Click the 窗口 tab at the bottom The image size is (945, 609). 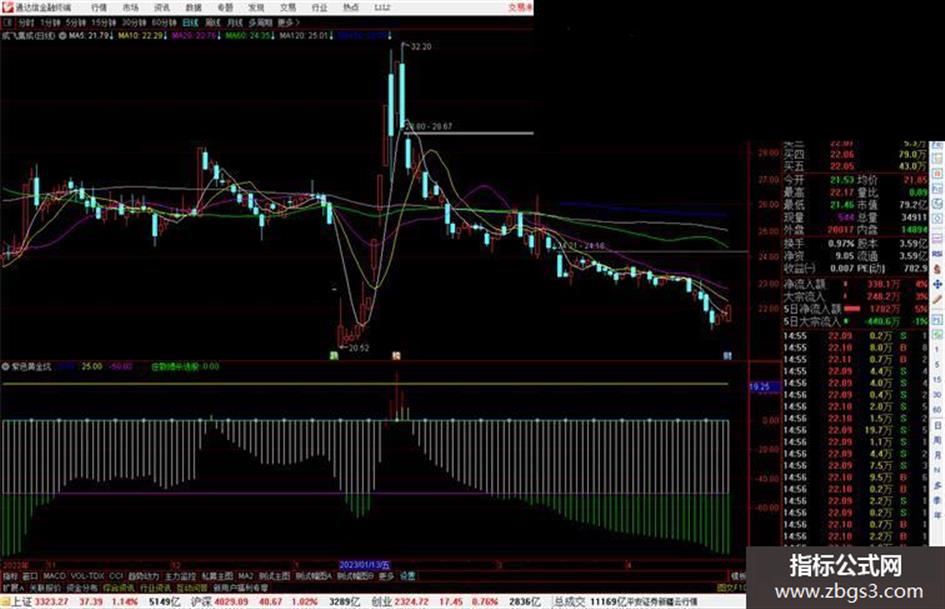[x=30, y=576]
